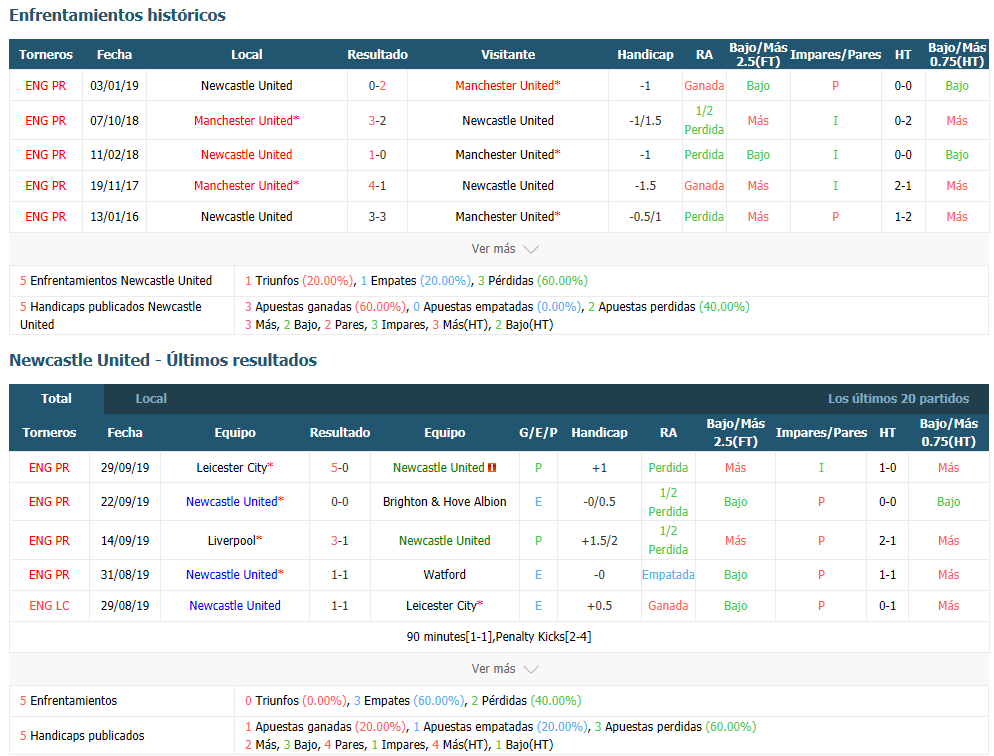Click result 5-0 Leicester vs Newcastle
Screen dimensions: 994x756
pos(340,468)
